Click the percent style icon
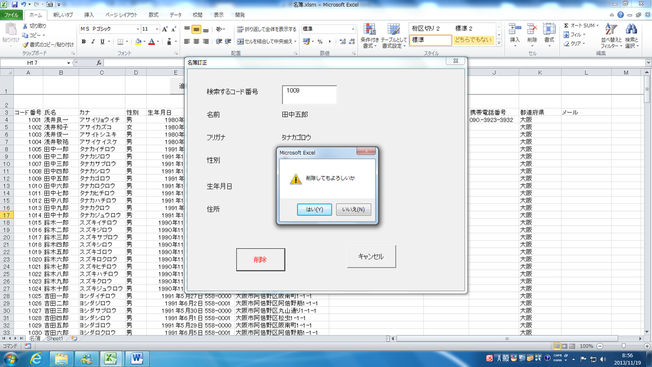The width and height of the screenshot is (652, 367). [320, 42]
